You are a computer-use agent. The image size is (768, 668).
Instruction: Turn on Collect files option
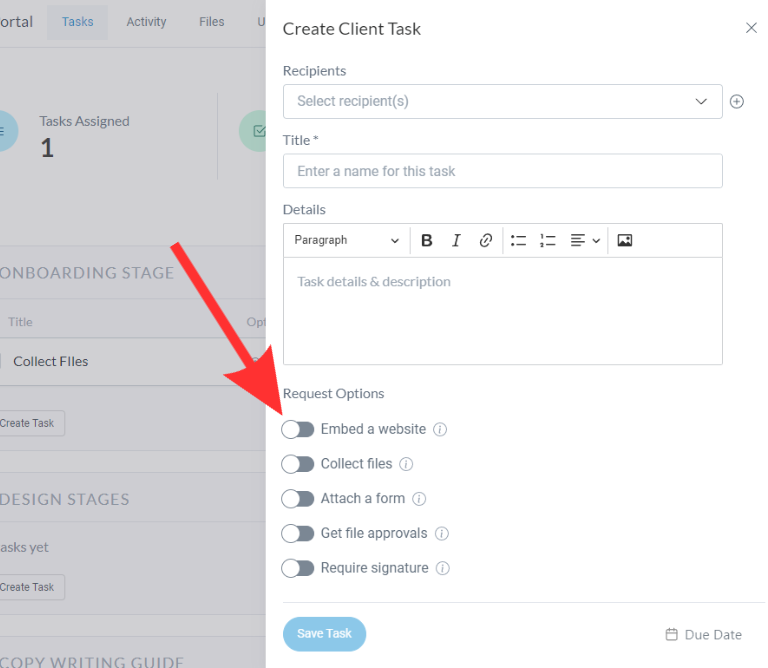coord(298,464)
